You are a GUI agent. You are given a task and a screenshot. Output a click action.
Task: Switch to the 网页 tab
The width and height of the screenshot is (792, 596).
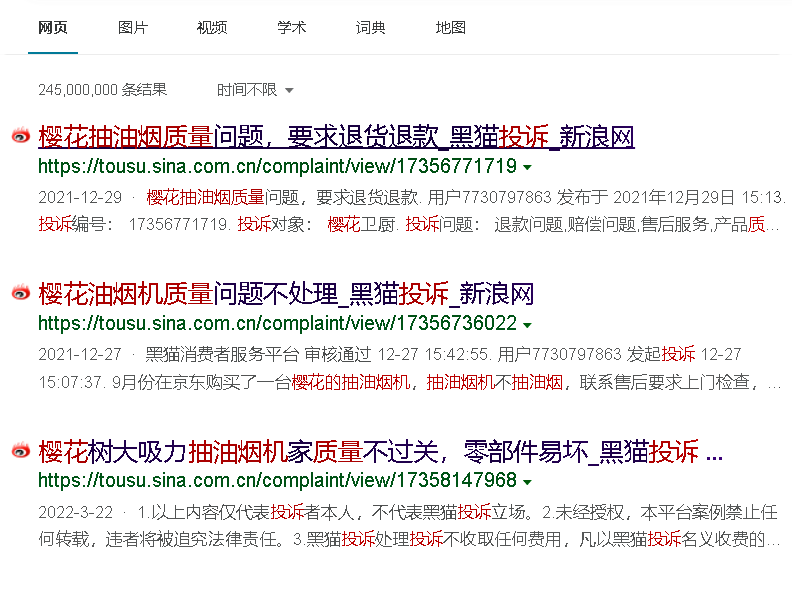53,28
